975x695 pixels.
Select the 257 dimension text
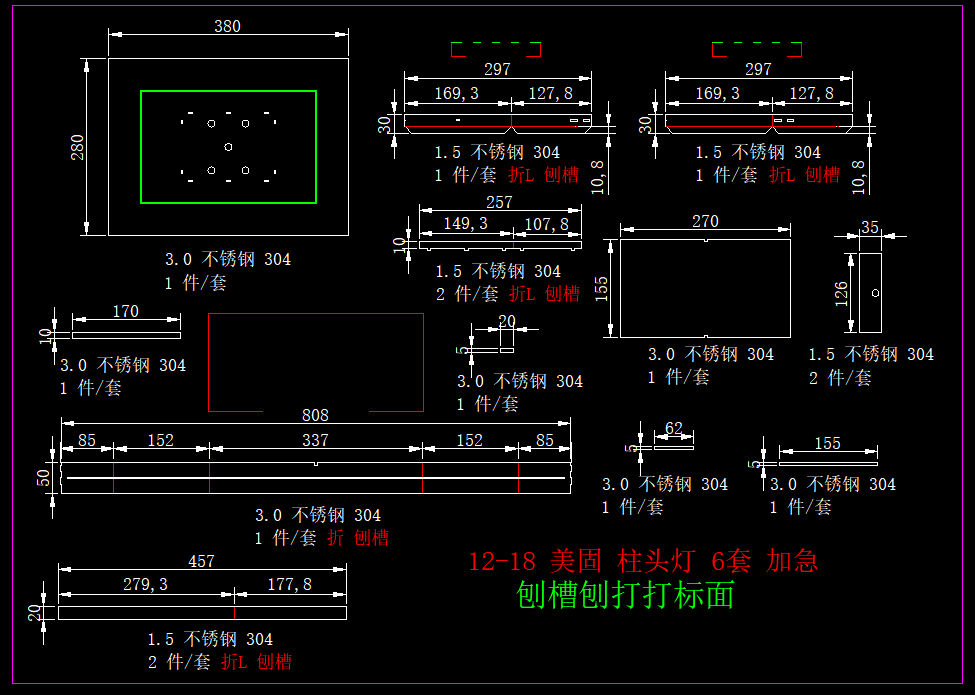(x=499, y=203)
